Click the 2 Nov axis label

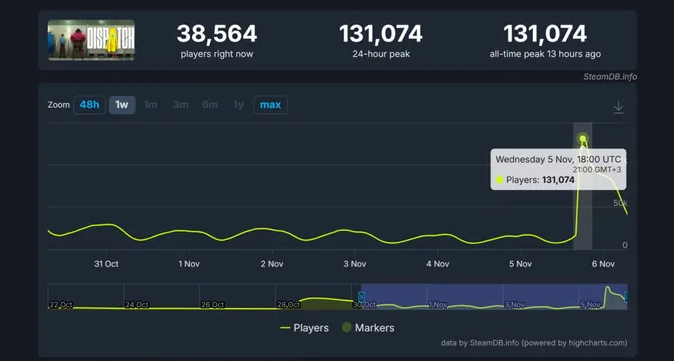coord(272,264)
